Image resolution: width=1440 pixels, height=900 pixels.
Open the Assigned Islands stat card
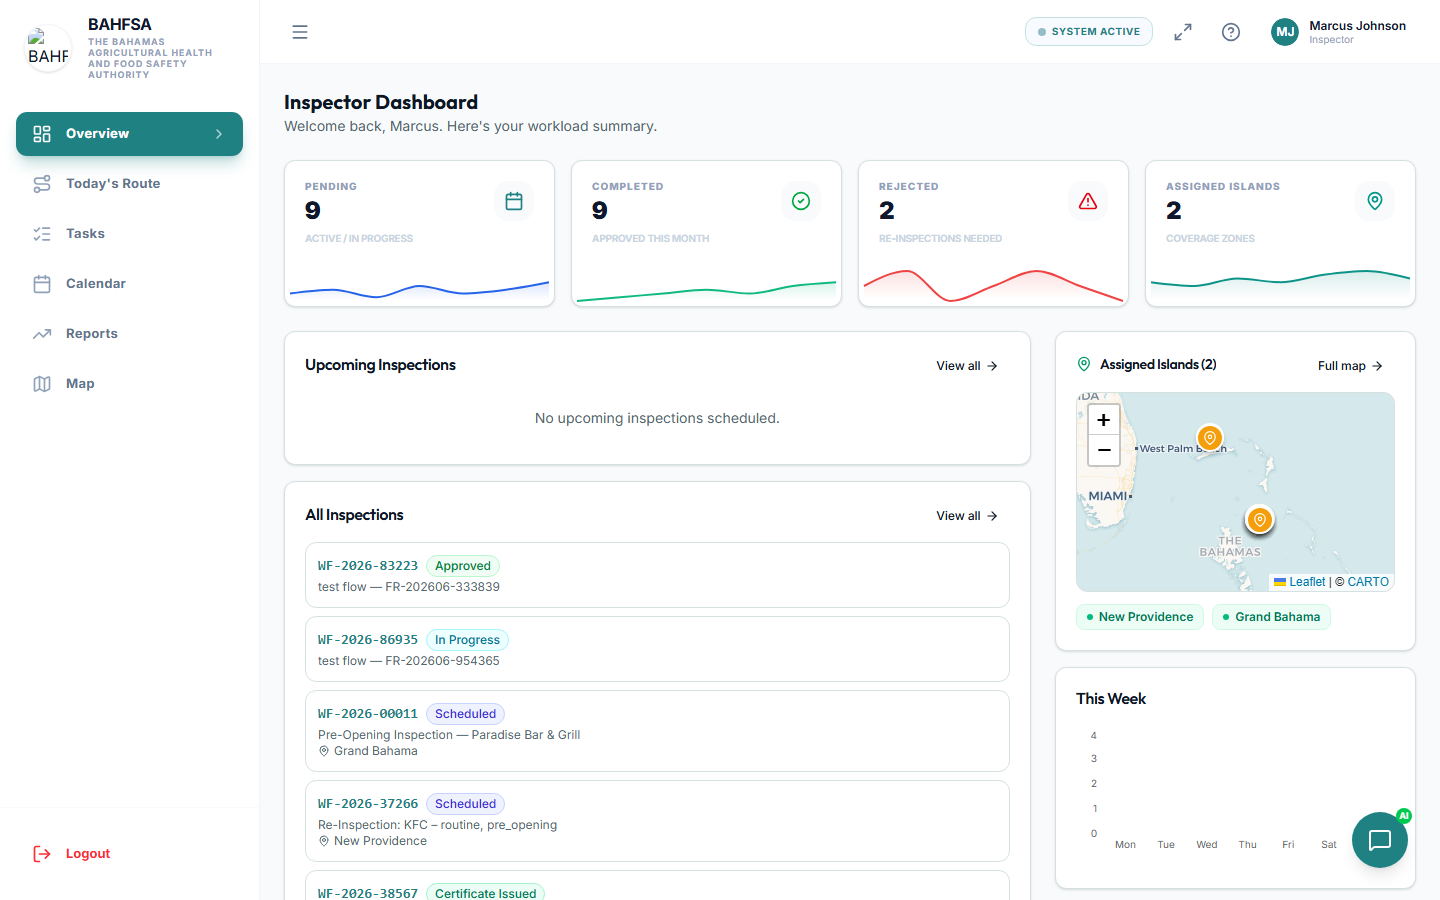pyautogui.click(x=1280, y=234)
